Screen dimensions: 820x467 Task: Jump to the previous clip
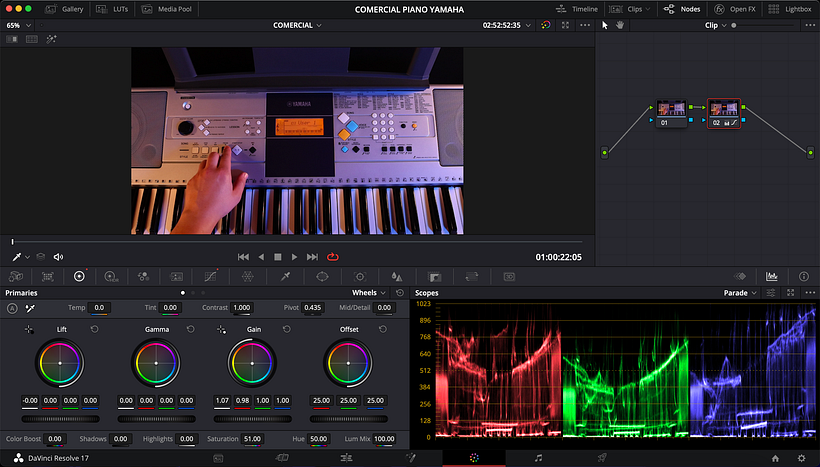[x=243, y=257]
